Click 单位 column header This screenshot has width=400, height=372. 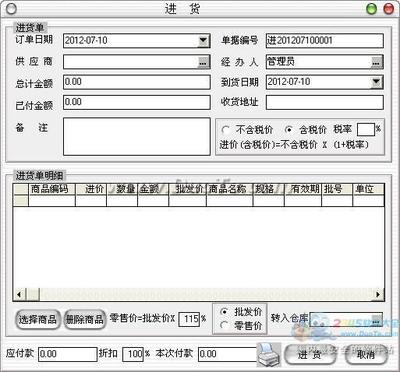click(x=368, y=189)
